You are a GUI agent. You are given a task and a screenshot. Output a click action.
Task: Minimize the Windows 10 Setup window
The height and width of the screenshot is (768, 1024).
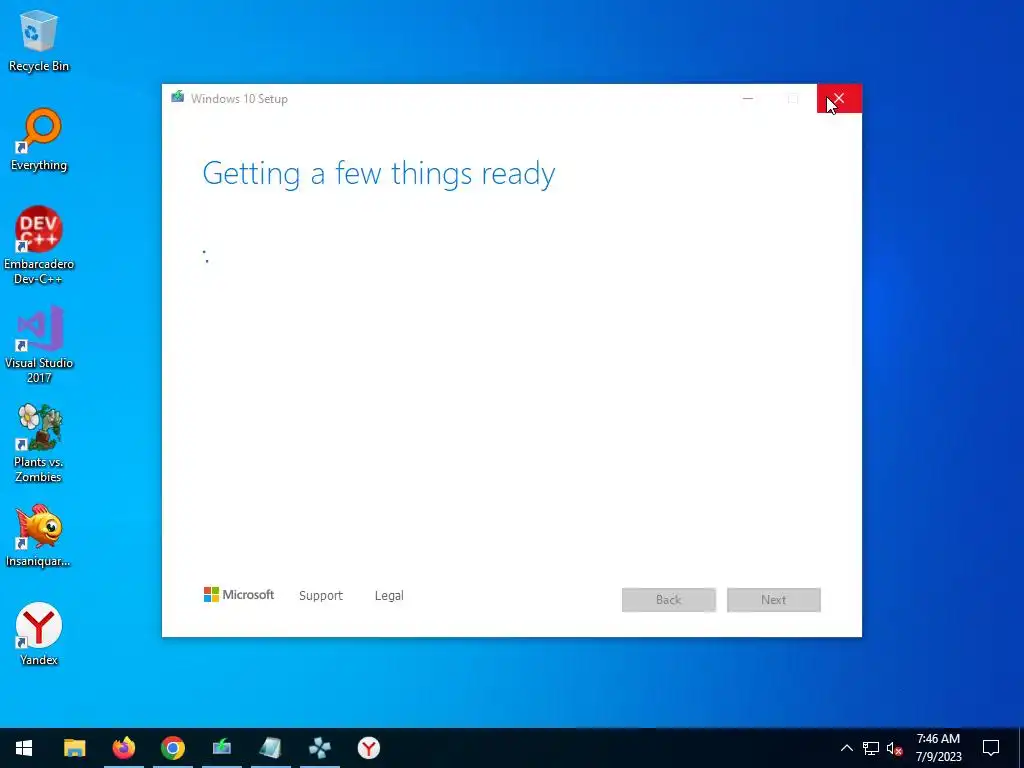(748, 99)
